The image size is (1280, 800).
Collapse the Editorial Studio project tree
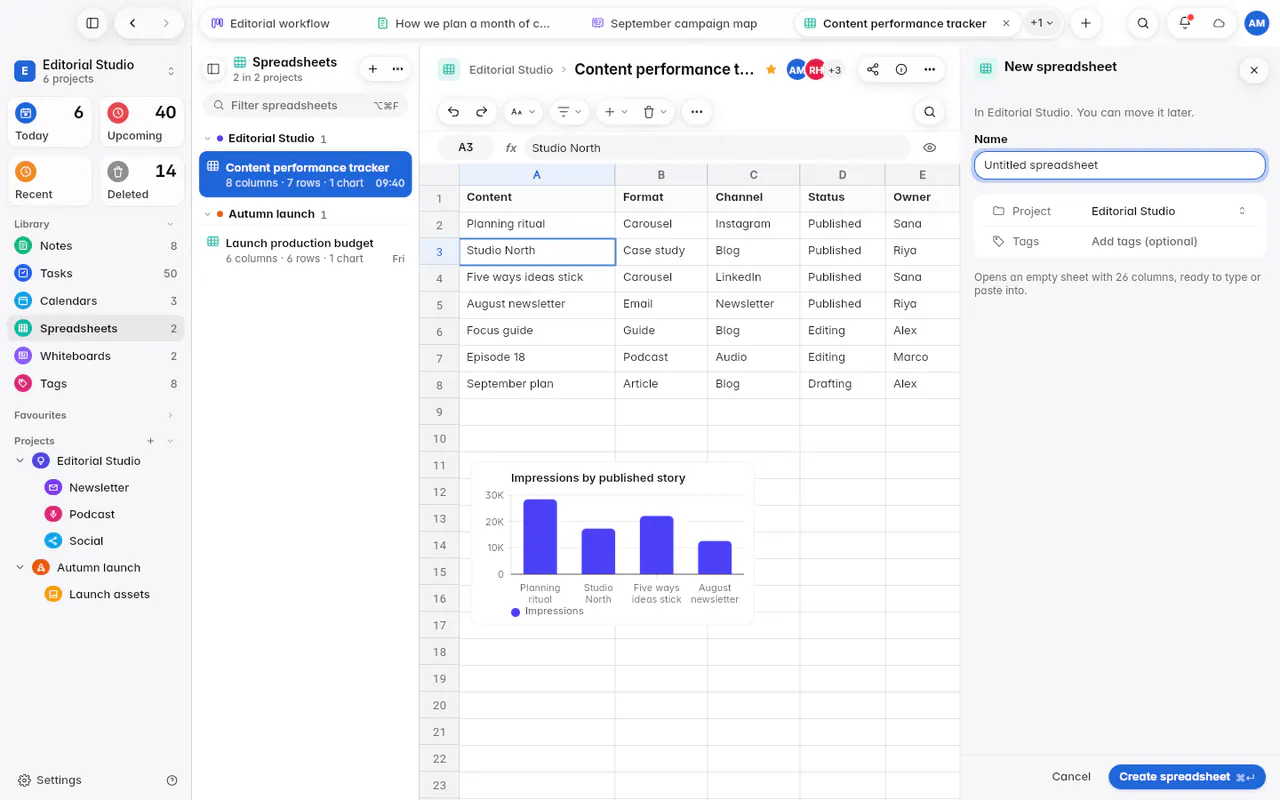coord(20,461)
